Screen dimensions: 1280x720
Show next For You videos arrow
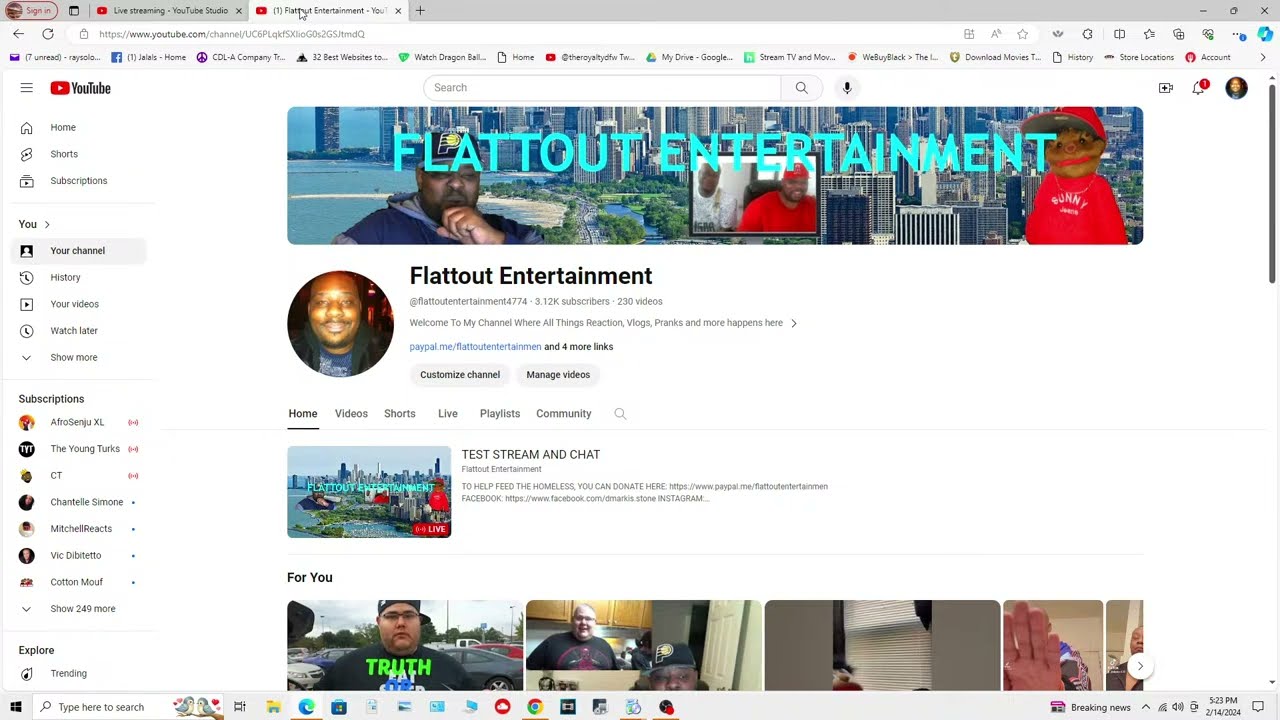[1140, 667]
